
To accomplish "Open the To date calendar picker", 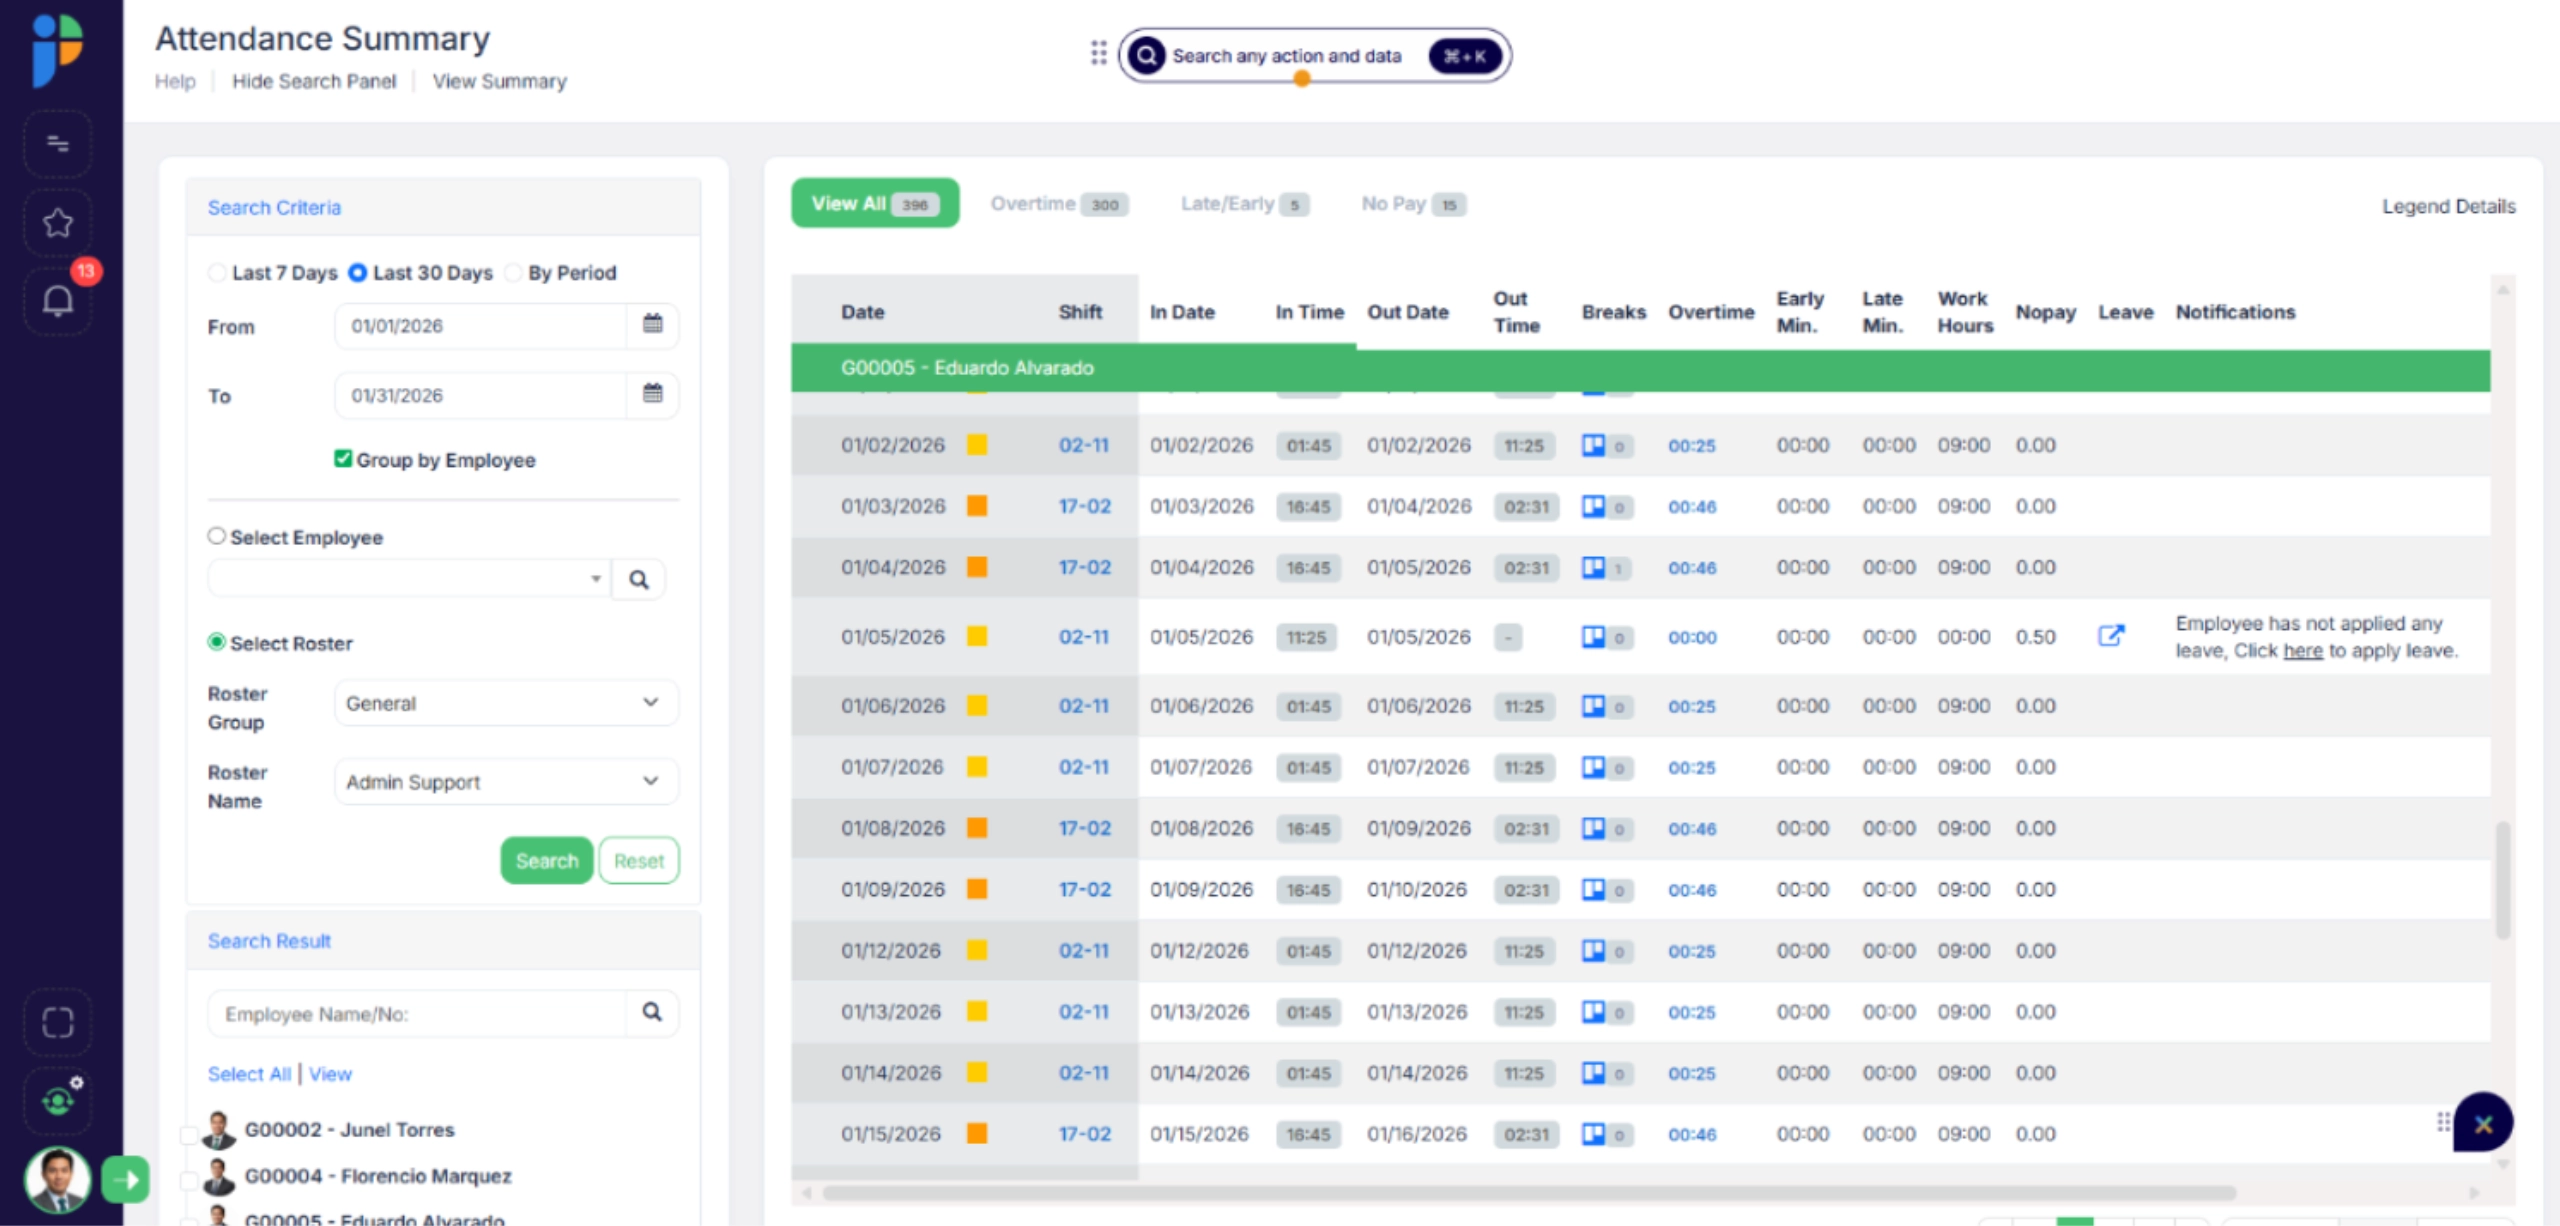I will click(x=652, y=394).
